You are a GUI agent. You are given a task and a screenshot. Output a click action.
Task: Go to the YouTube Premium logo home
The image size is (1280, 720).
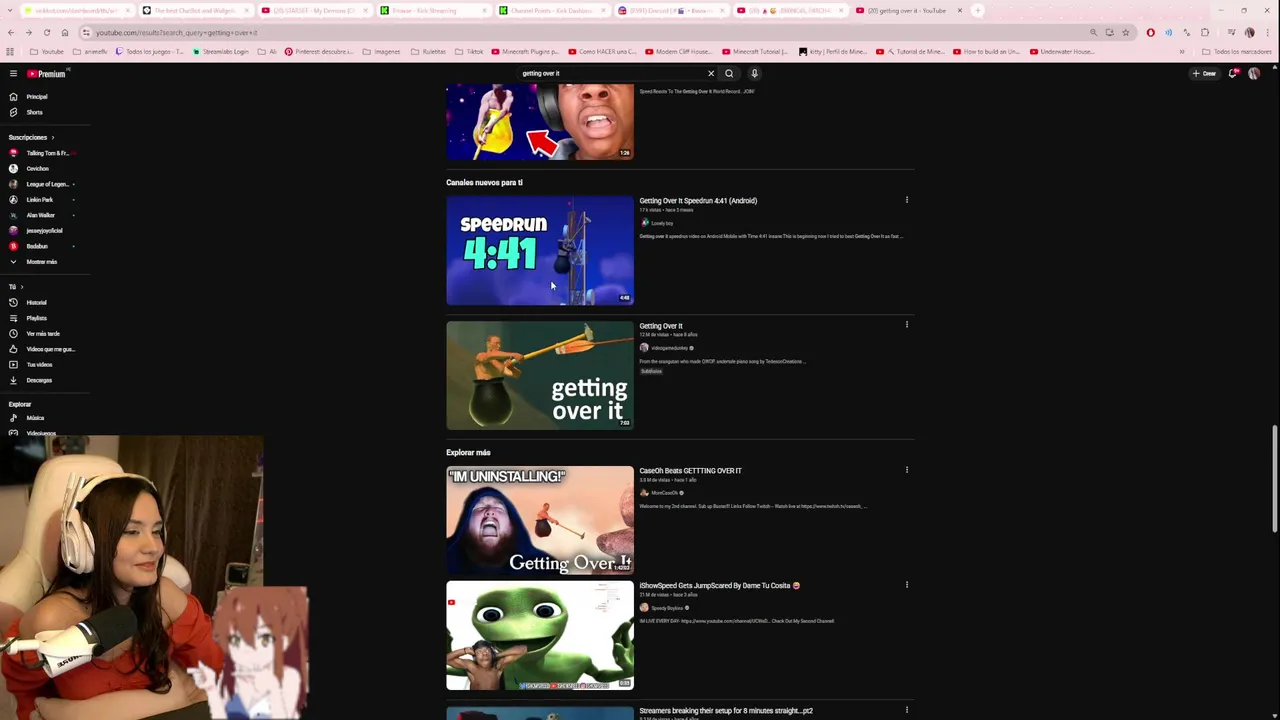[x=46, y=73]
